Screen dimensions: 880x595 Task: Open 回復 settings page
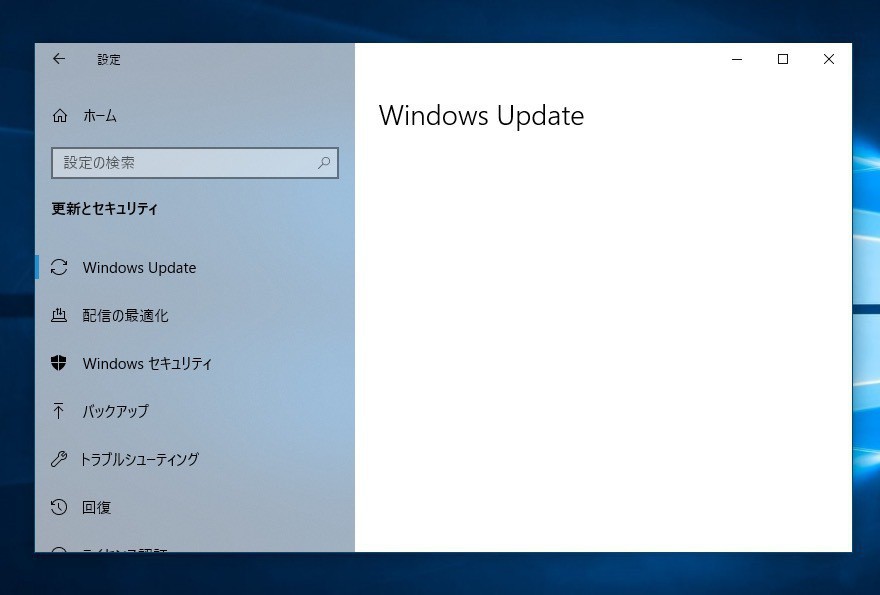click(195, 507)
